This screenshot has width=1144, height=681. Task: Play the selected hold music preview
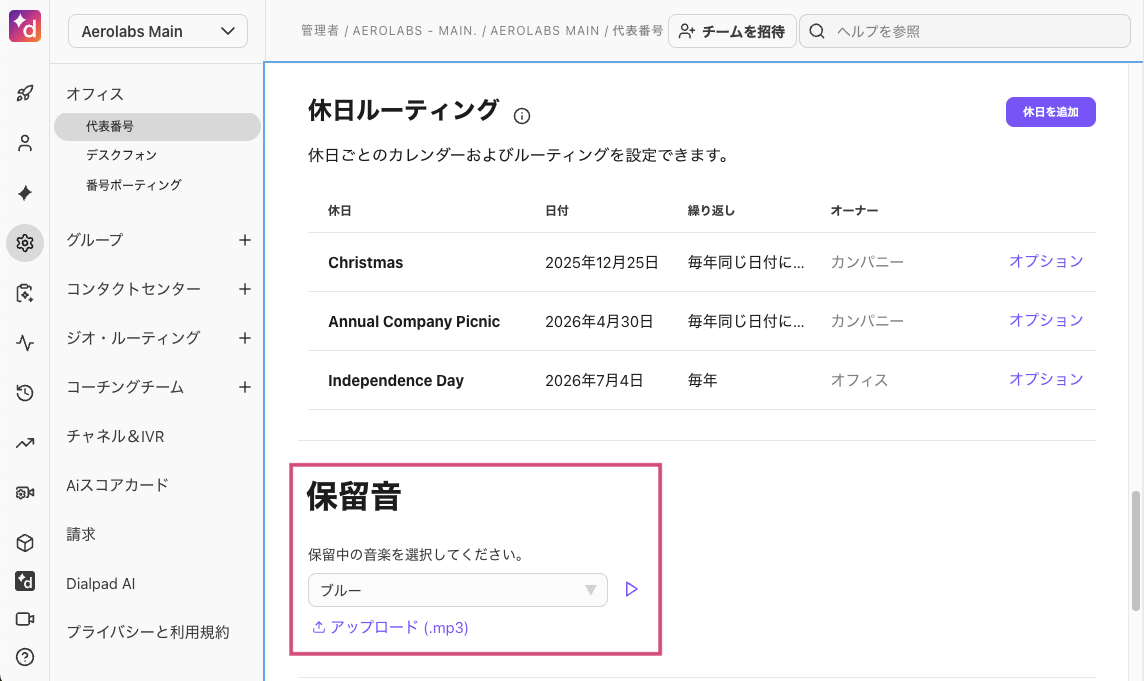(631, 590)
